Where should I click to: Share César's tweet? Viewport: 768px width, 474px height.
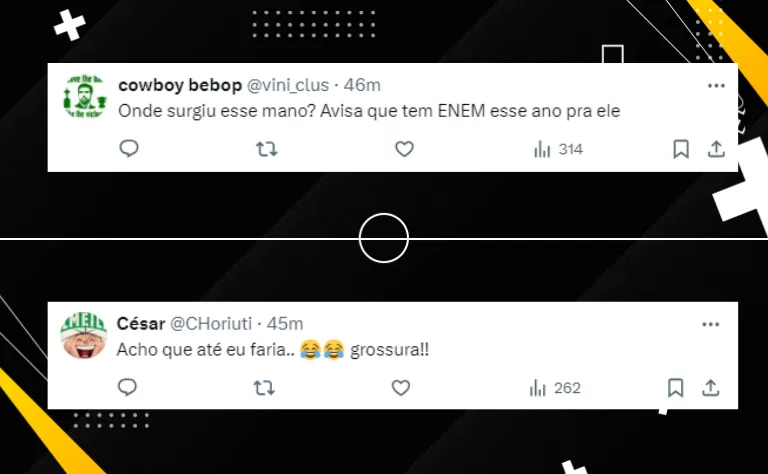pos(711,388)
